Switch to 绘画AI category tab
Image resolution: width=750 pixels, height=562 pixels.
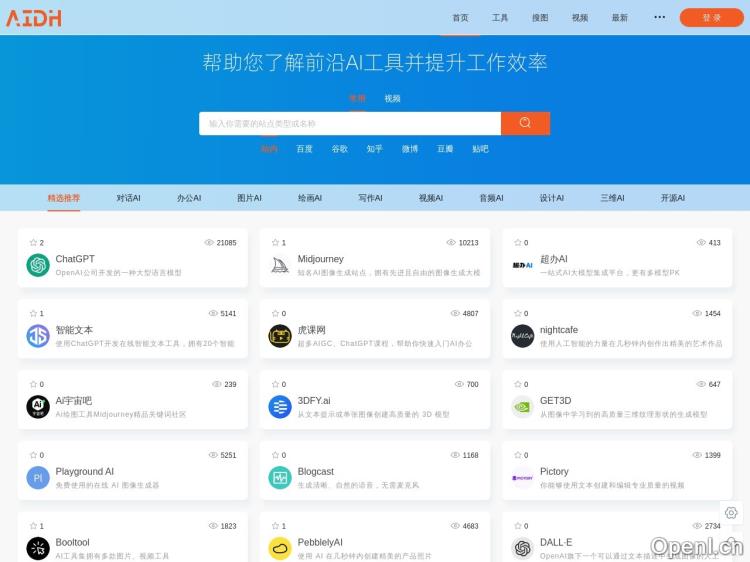pos(310,198)
